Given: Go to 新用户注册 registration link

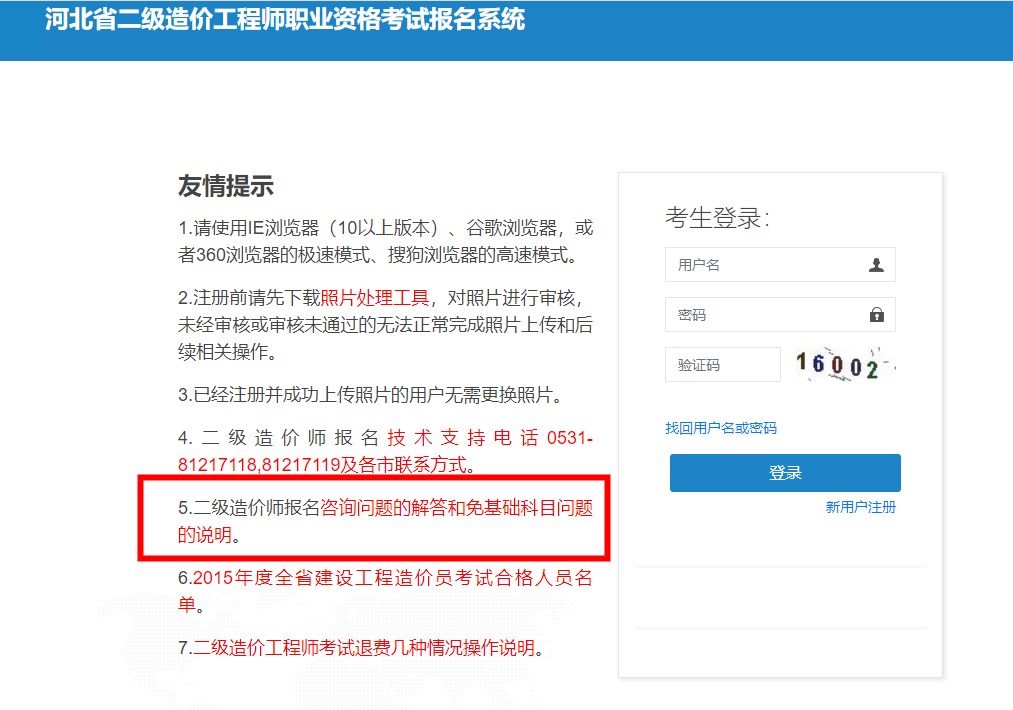Looking at the screenshot, I should pyautogui.click(x=860, y=507).
